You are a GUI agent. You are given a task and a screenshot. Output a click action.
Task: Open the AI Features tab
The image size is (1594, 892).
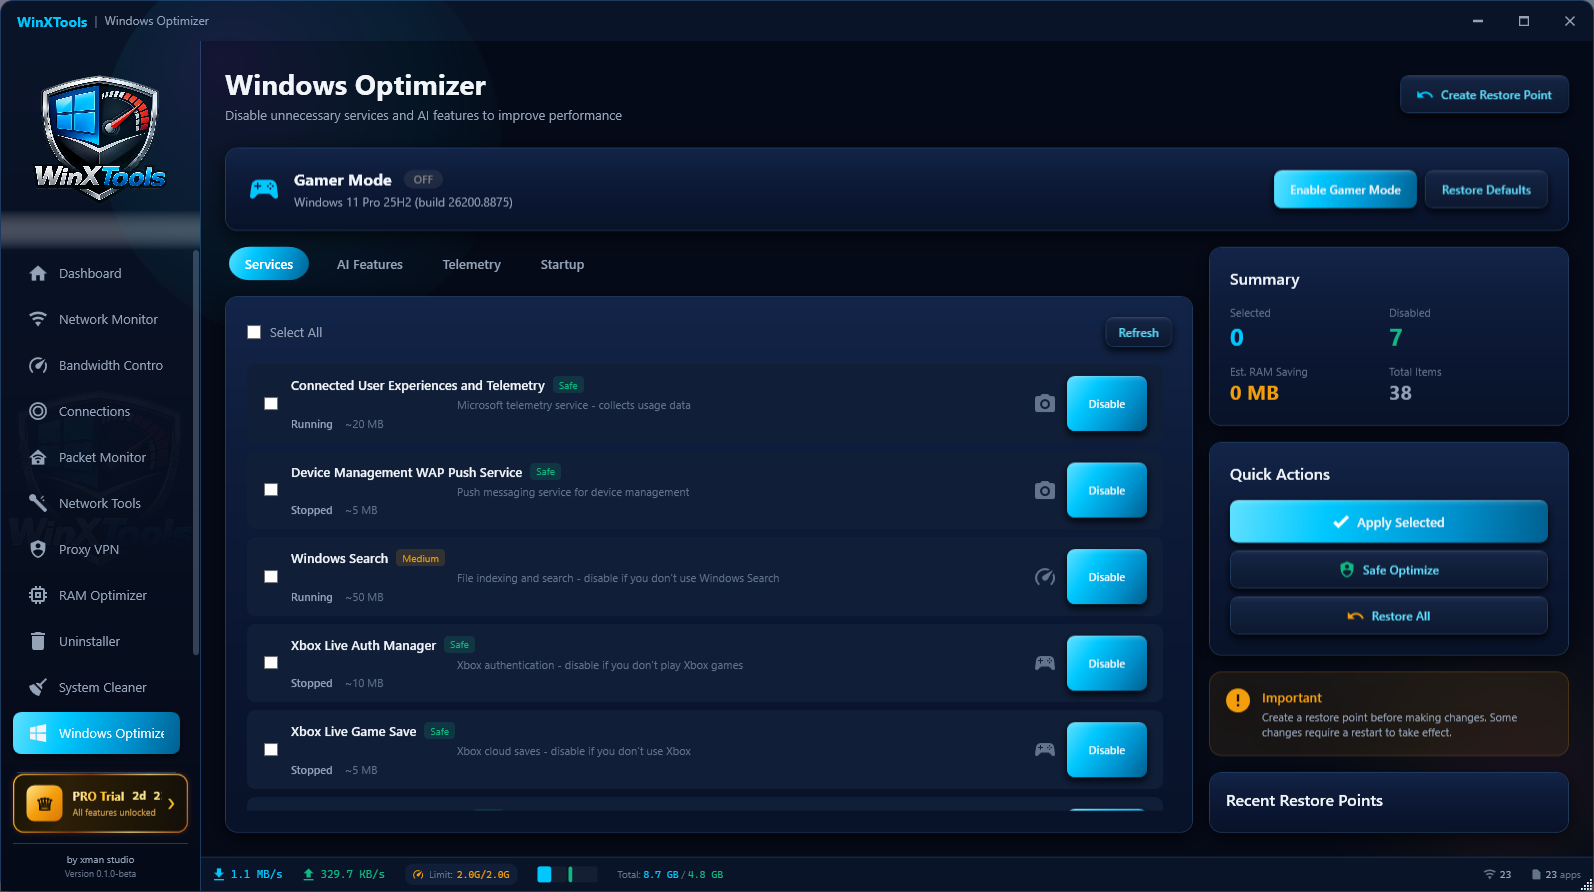(x=370, y=264)
